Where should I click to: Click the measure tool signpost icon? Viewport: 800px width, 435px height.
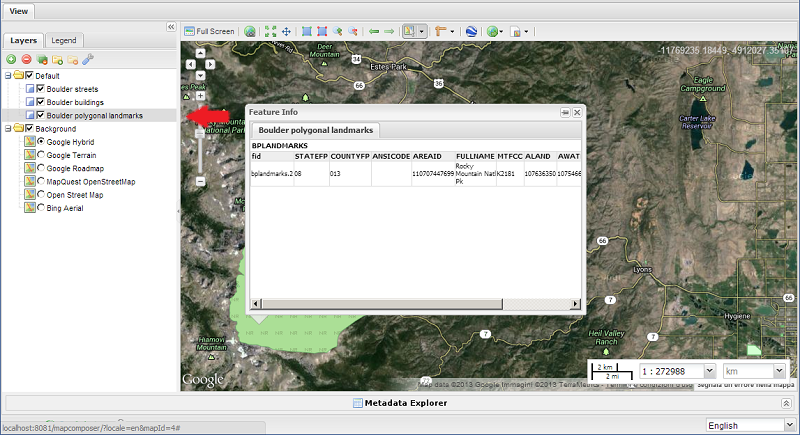tap(441, 32)
